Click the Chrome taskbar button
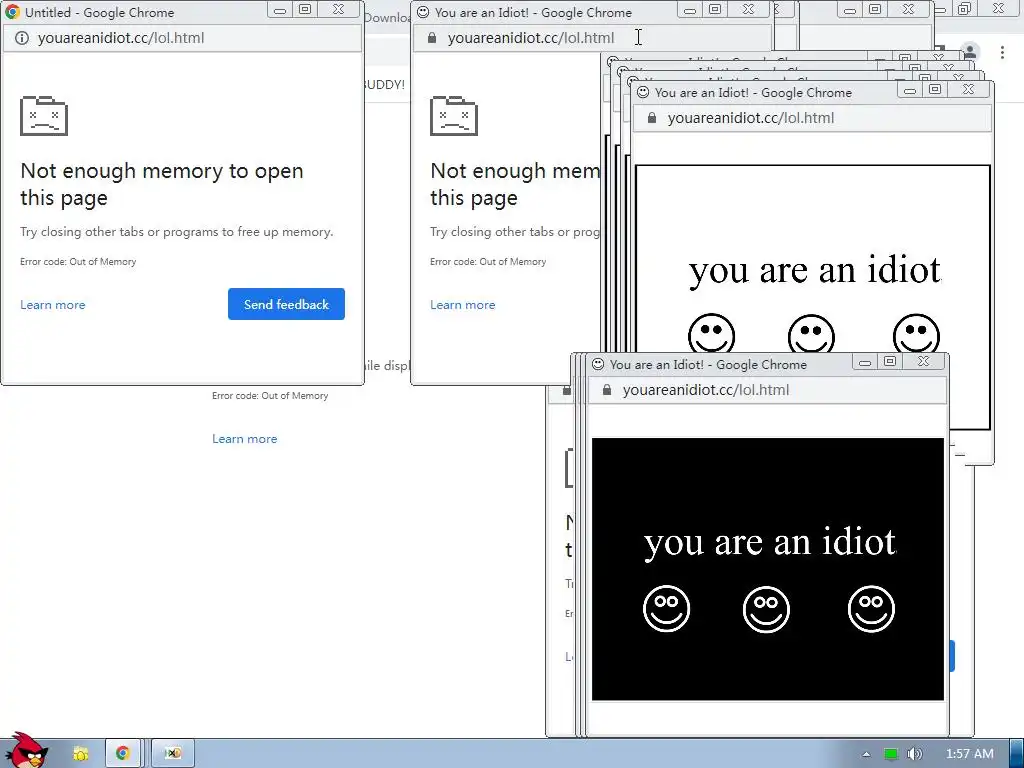The image size is (1024, 768). tap(123, 754)
